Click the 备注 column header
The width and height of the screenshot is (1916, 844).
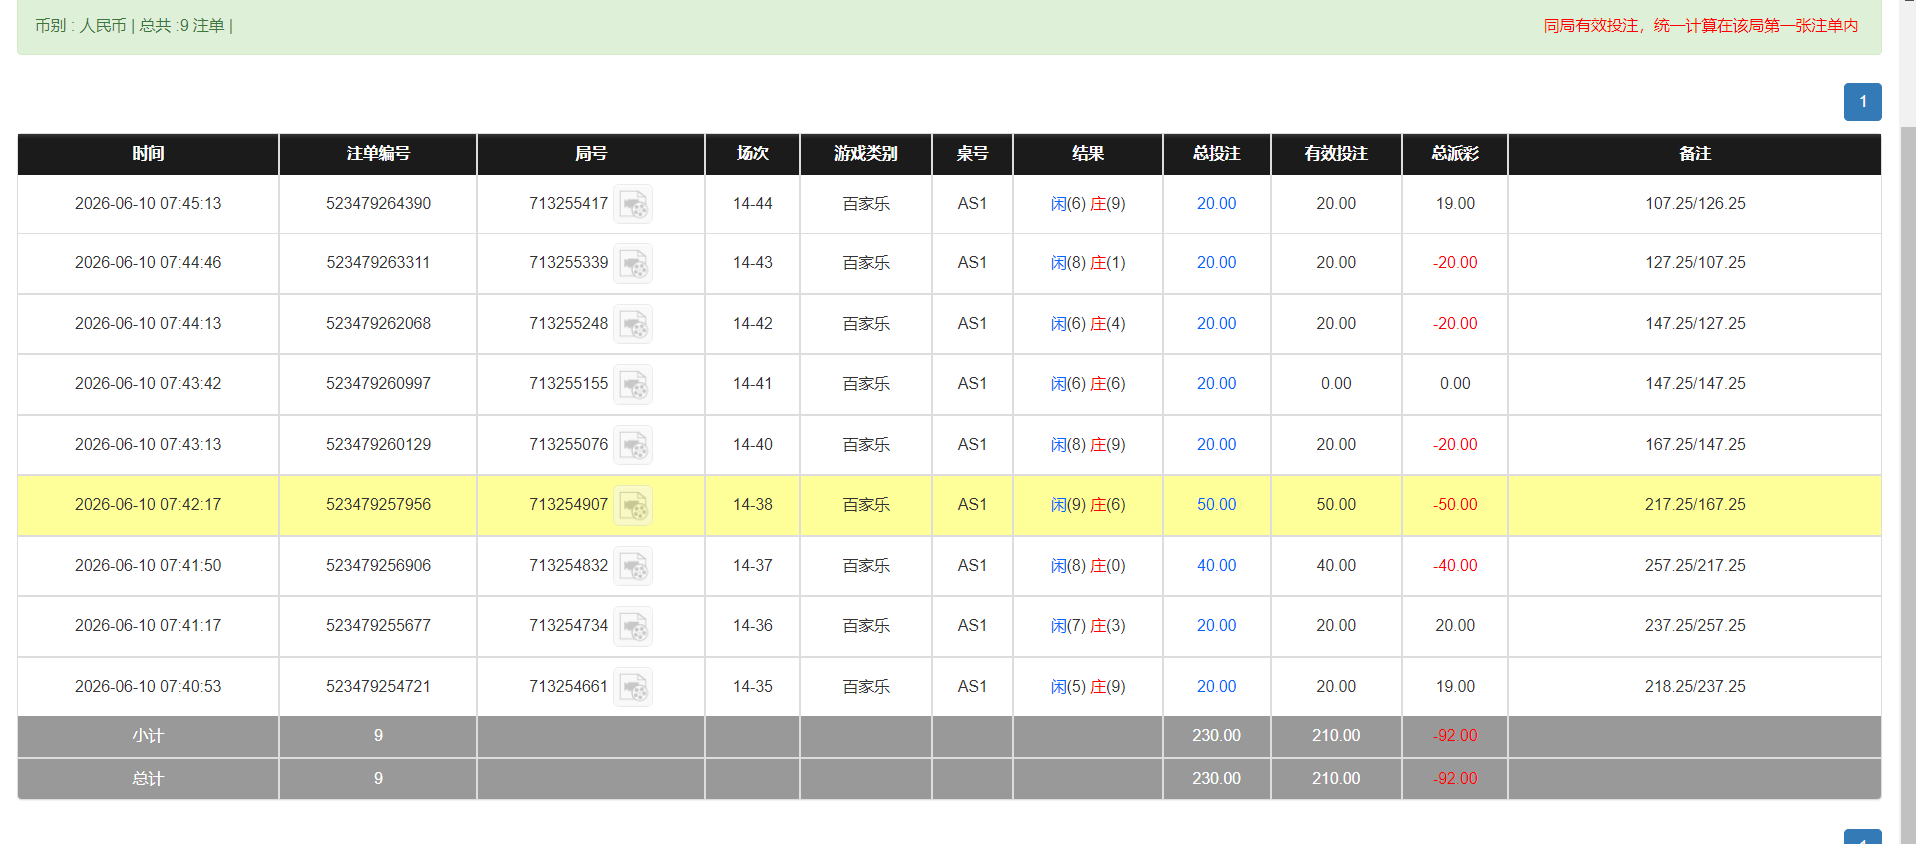click(x=1695, y=154)
